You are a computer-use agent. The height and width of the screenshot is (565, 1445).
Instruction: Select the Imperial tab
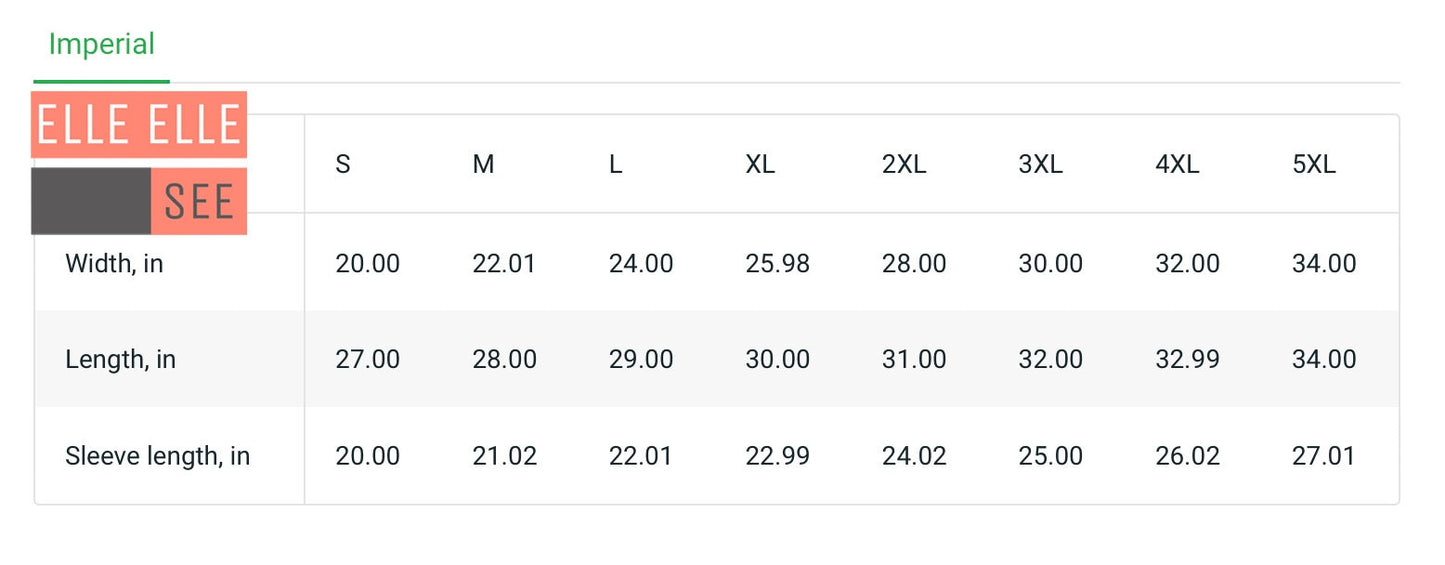pos(101,45)
